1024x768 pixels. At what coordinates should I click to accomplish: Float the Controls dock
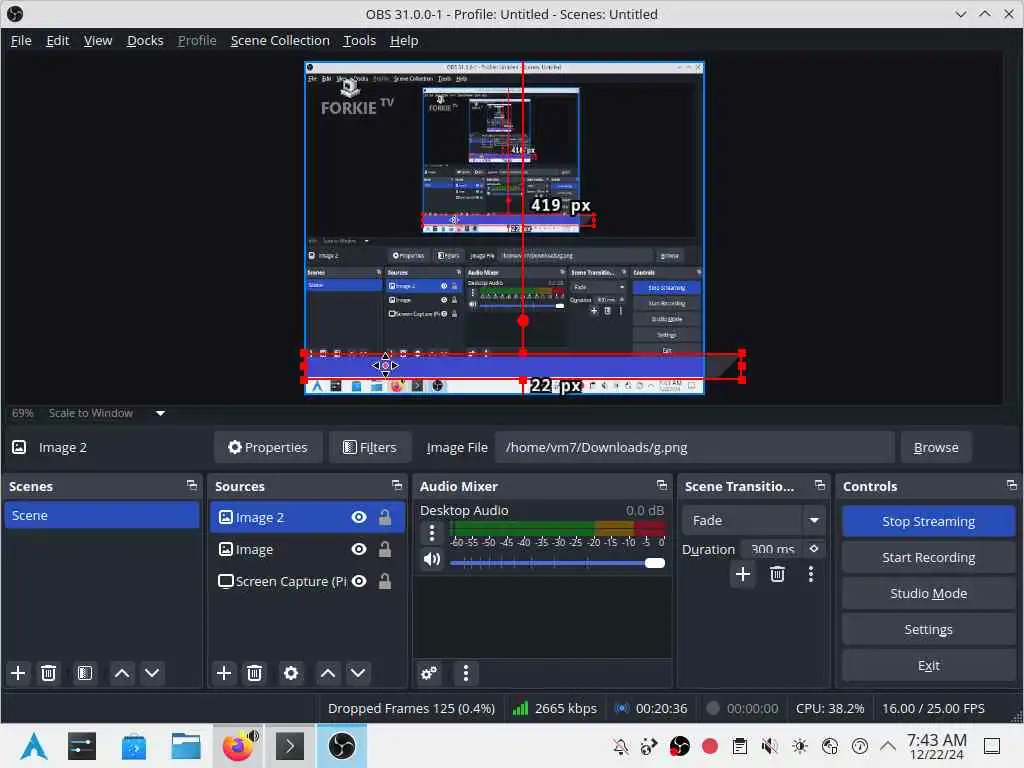click(1012, 485)
